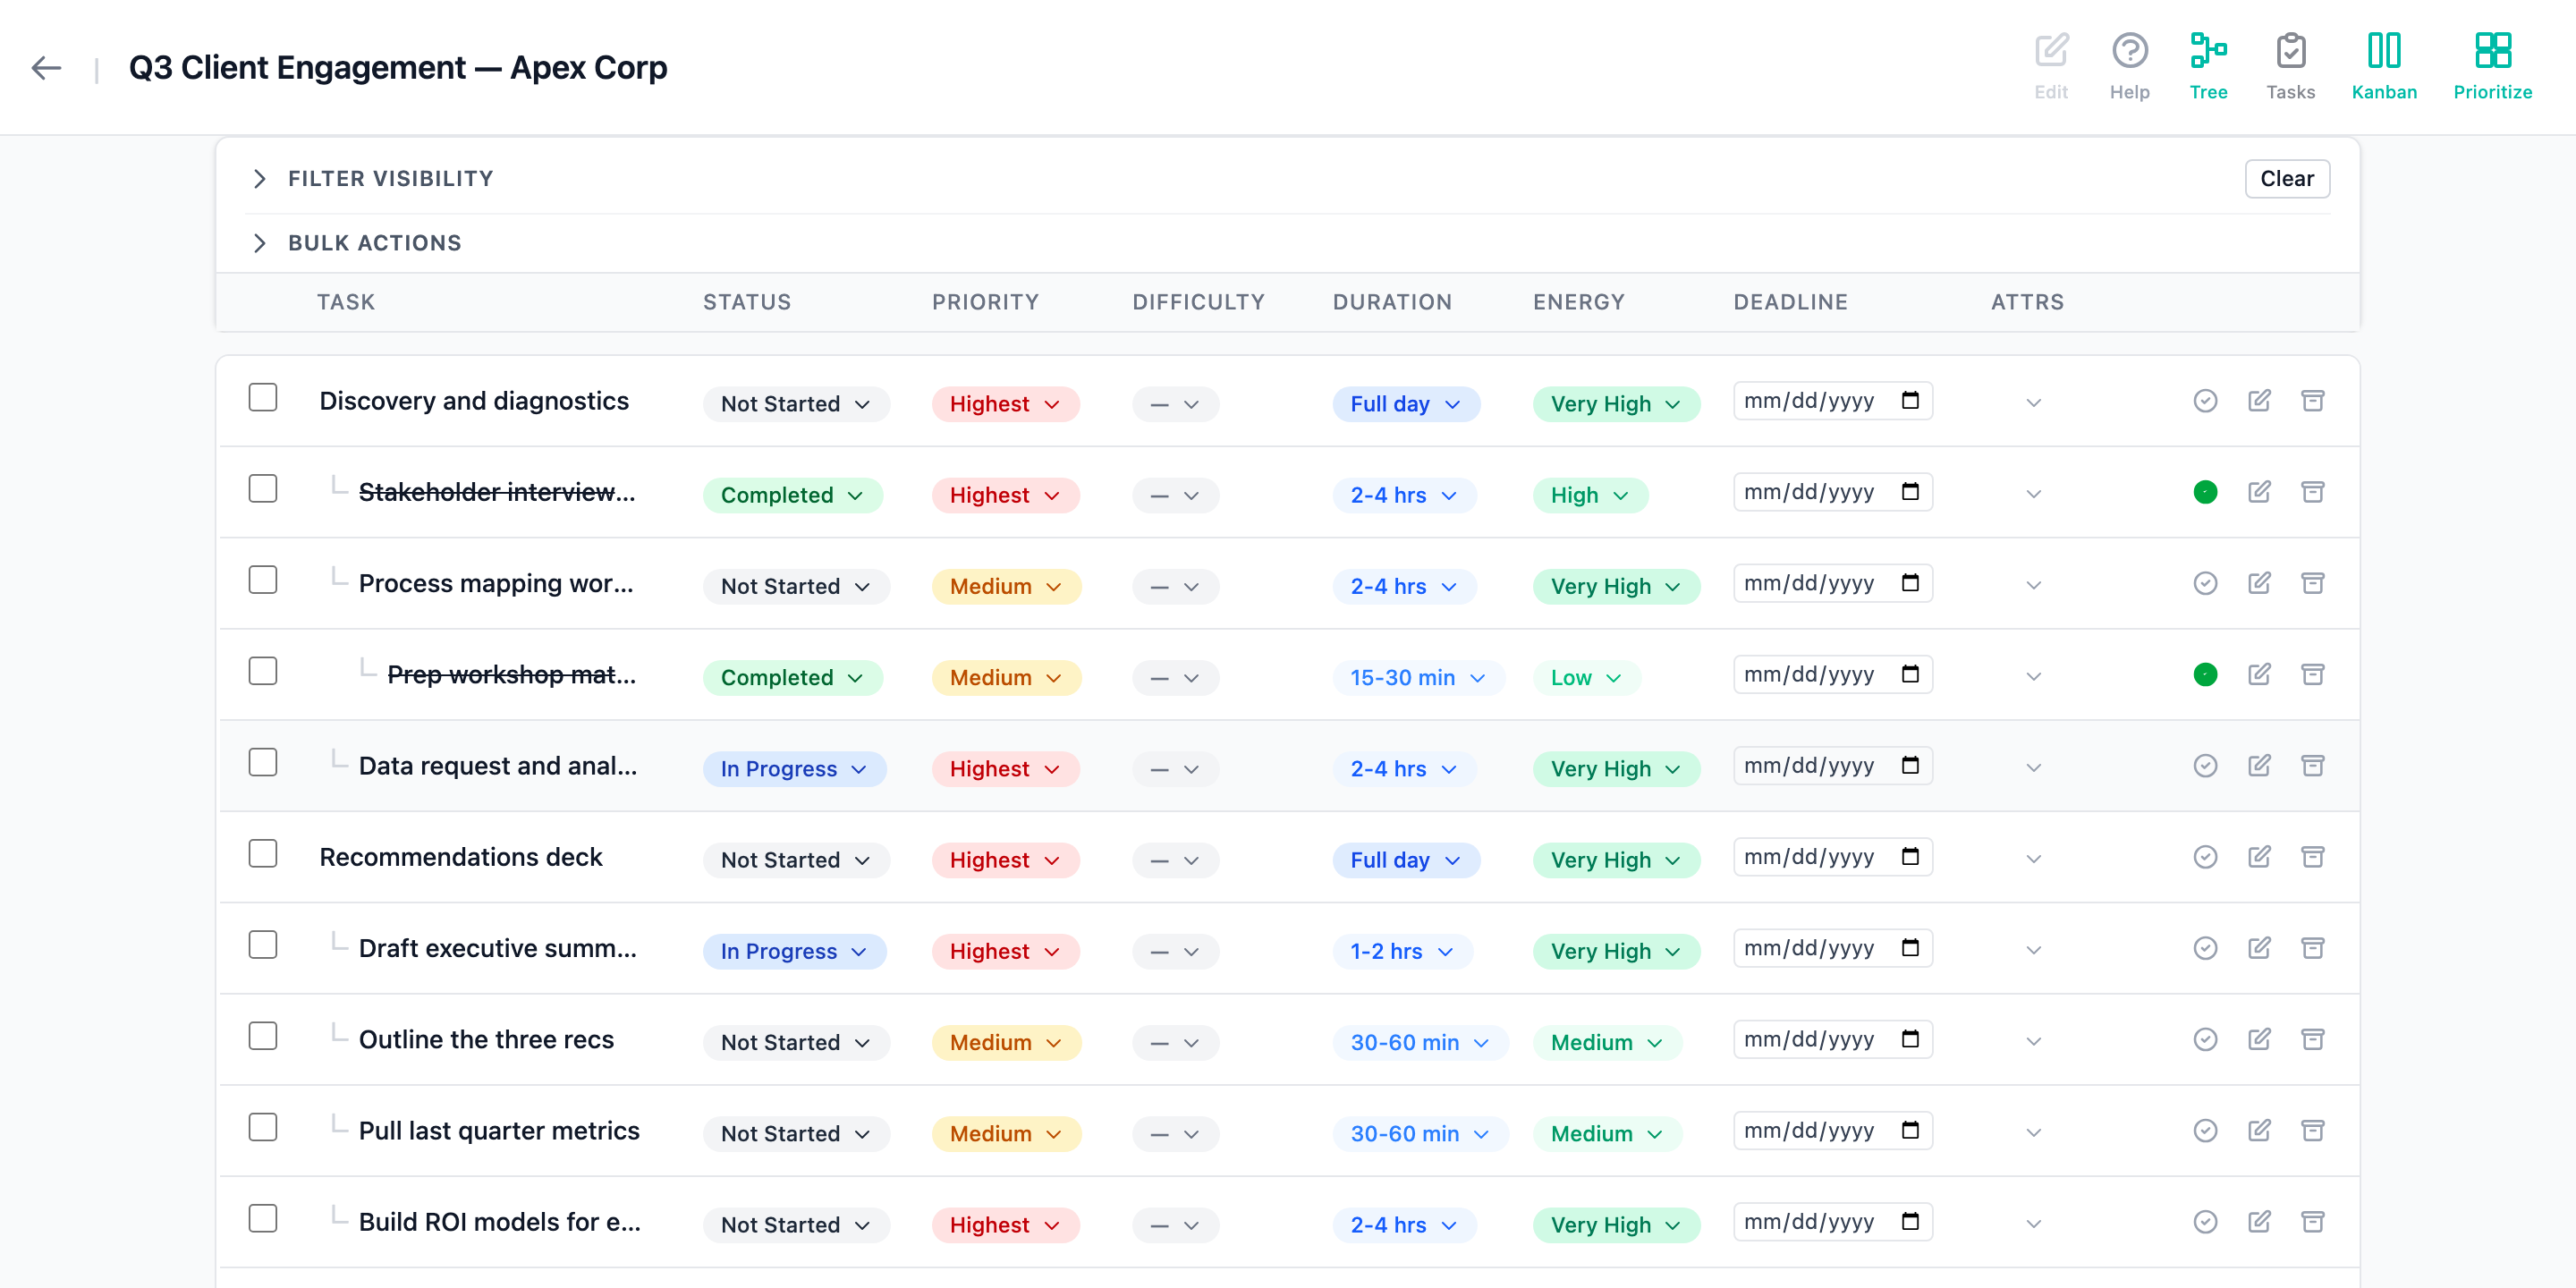Mark Outline the three recs complete
Screen dimensions: 2576x1288
pyautogui.click(x=2205, y=1040)
